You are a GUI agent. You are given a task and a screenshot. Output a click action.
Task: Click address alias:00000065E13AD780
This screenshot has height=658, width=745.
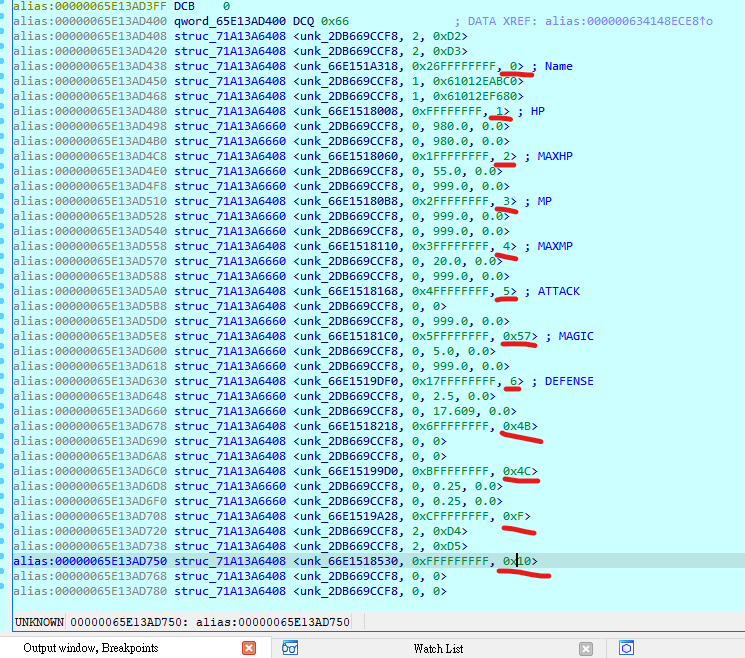point(90,591)
